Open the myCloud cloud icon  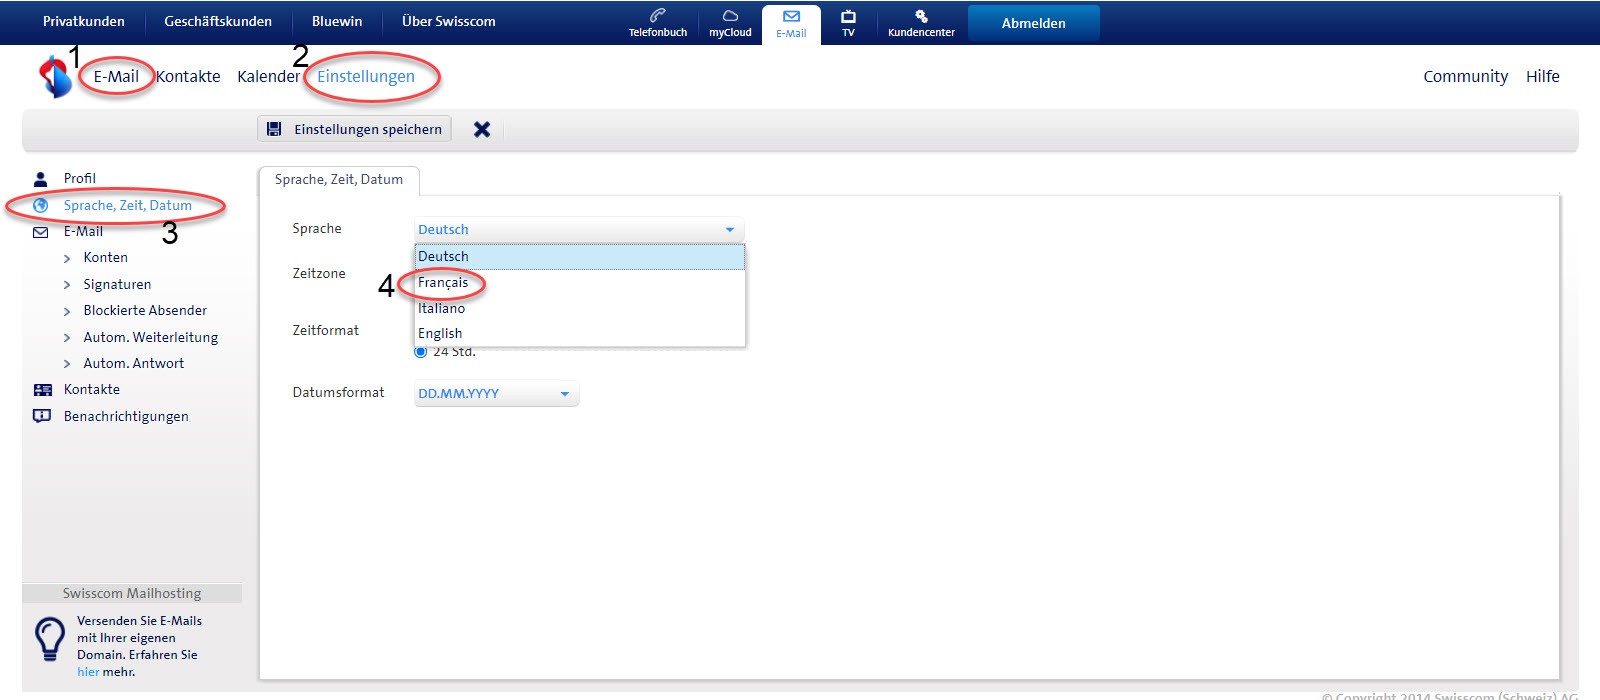pyautogui.click(x=730, y=16)
